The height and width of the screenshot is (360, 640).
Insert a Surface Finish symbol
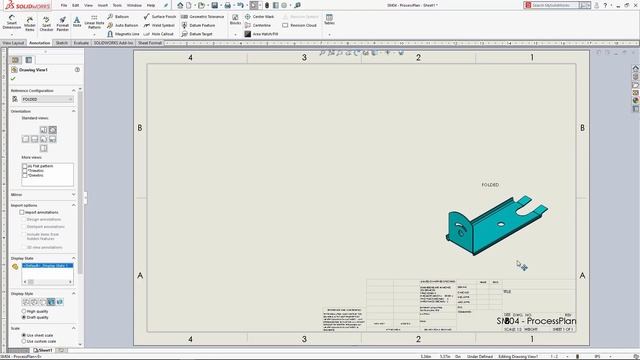[160, 16]
